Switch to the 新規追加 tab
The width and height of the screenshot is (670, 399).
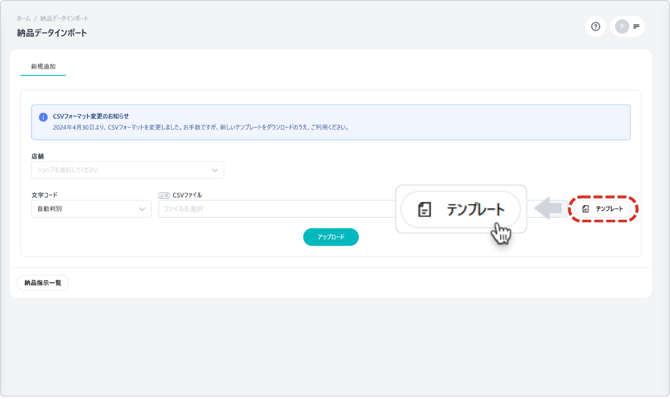tap(43, 67)
